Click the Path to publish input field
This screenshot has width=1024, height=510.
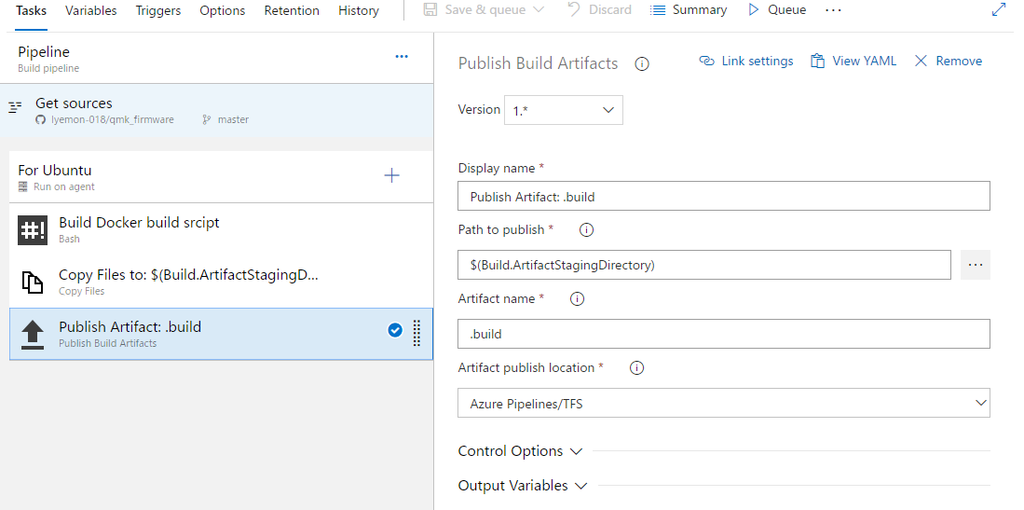pyautogui.click(x=704, y=264)
